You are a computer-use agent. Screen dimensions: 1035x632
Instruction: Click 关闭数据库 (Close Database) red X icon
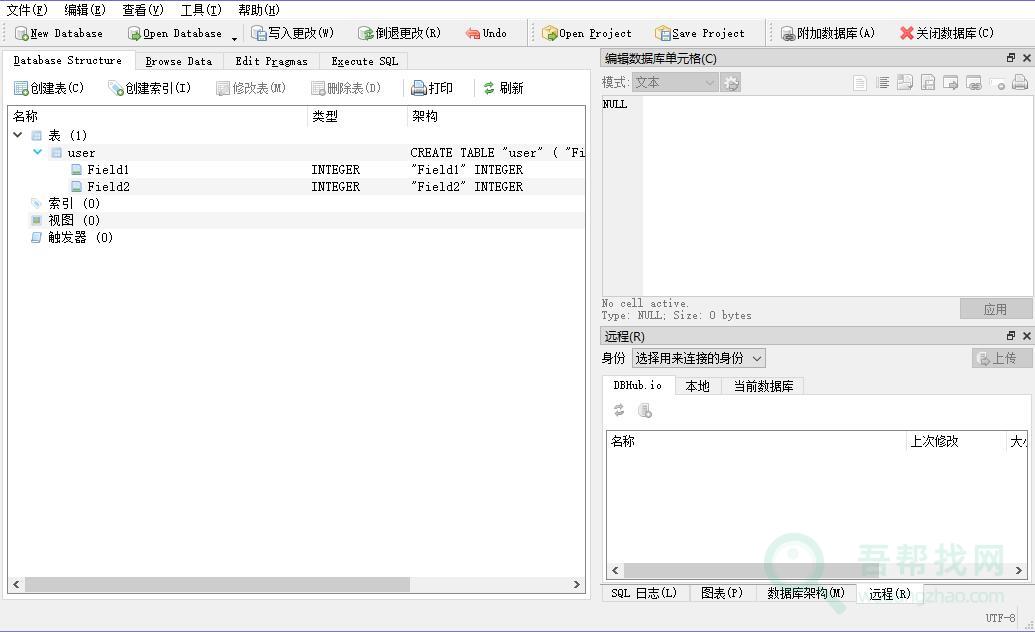coord(906,34)
